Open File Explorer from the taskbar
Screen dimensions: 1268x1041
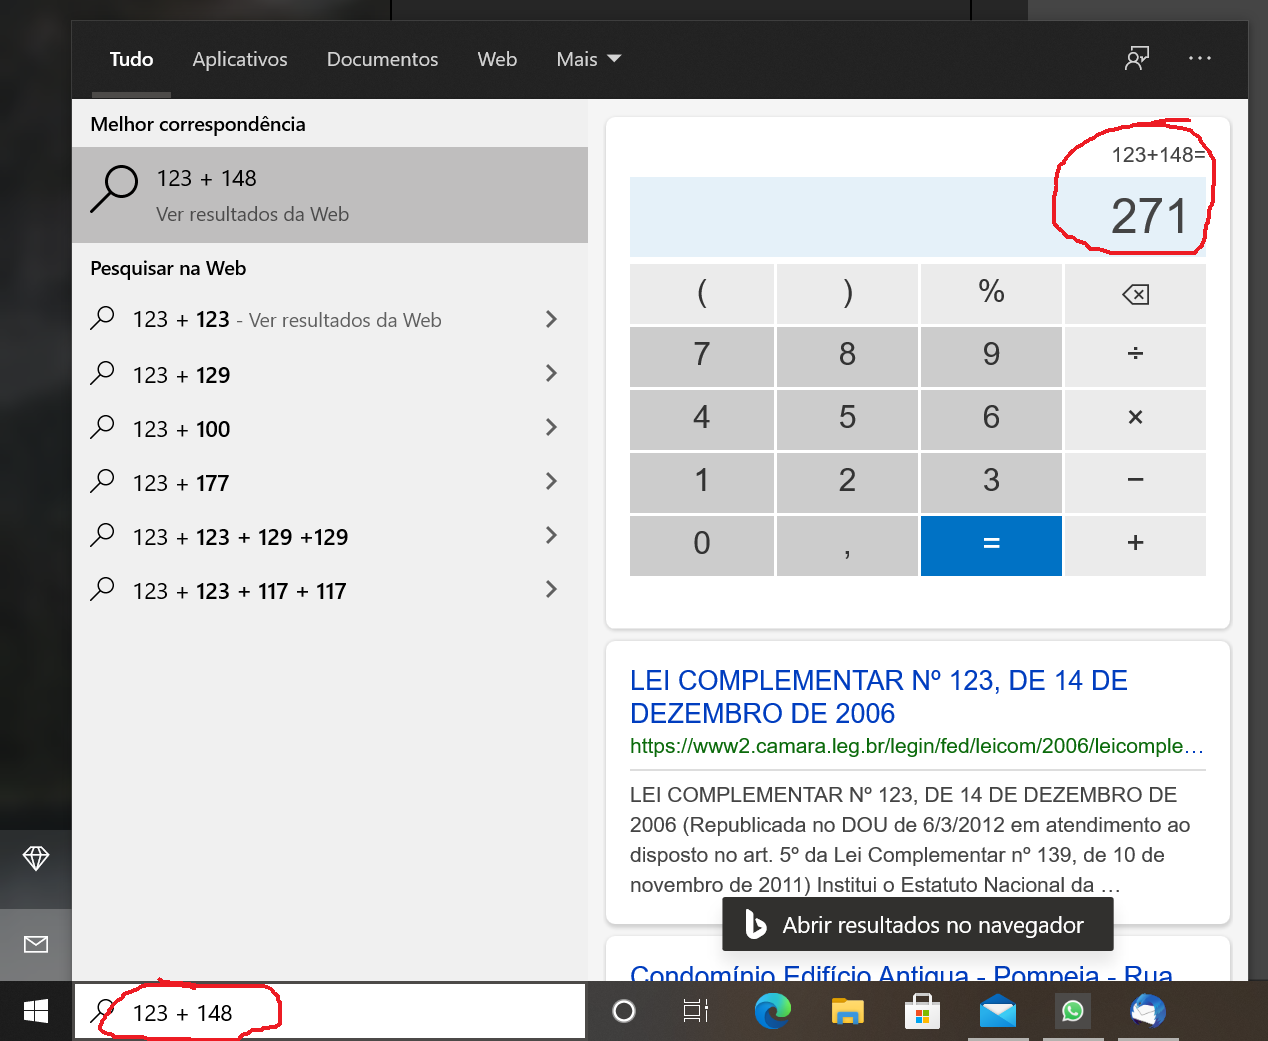tap(847, 1011)
